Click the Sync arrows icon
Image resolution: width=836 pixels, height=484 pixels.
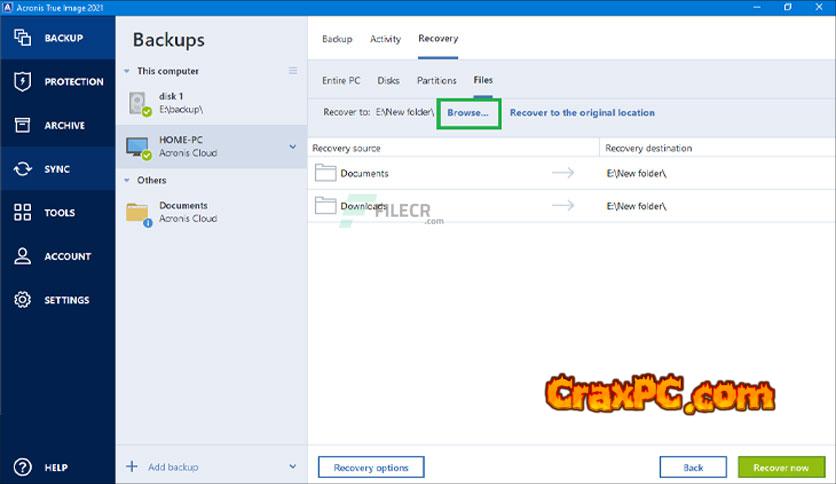tap(22, 169)
